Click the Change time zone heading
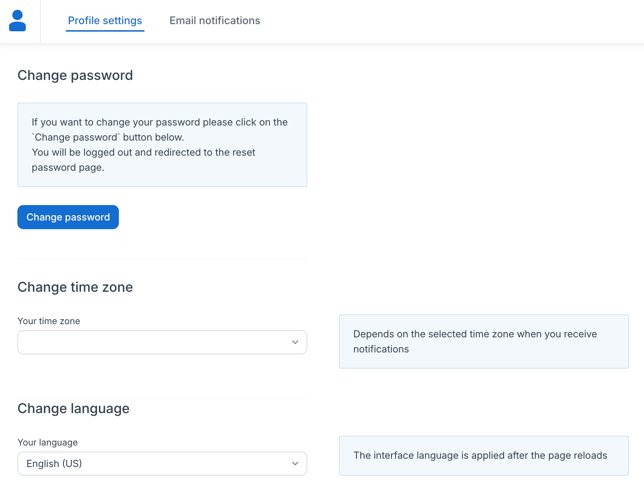 pyautogui.click(x=75, y=287)
